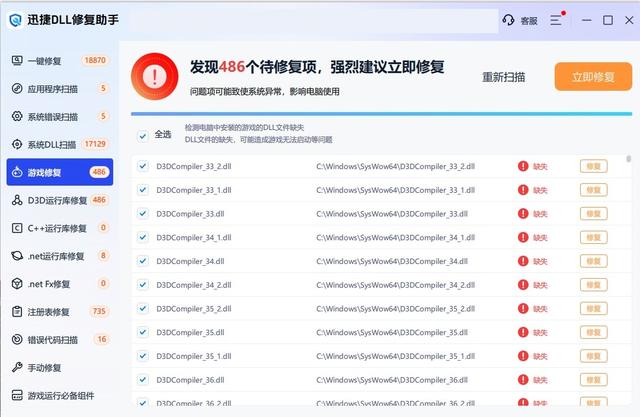Click the big red warning alert icon
The image size is (640, 417).
point(155,76)
